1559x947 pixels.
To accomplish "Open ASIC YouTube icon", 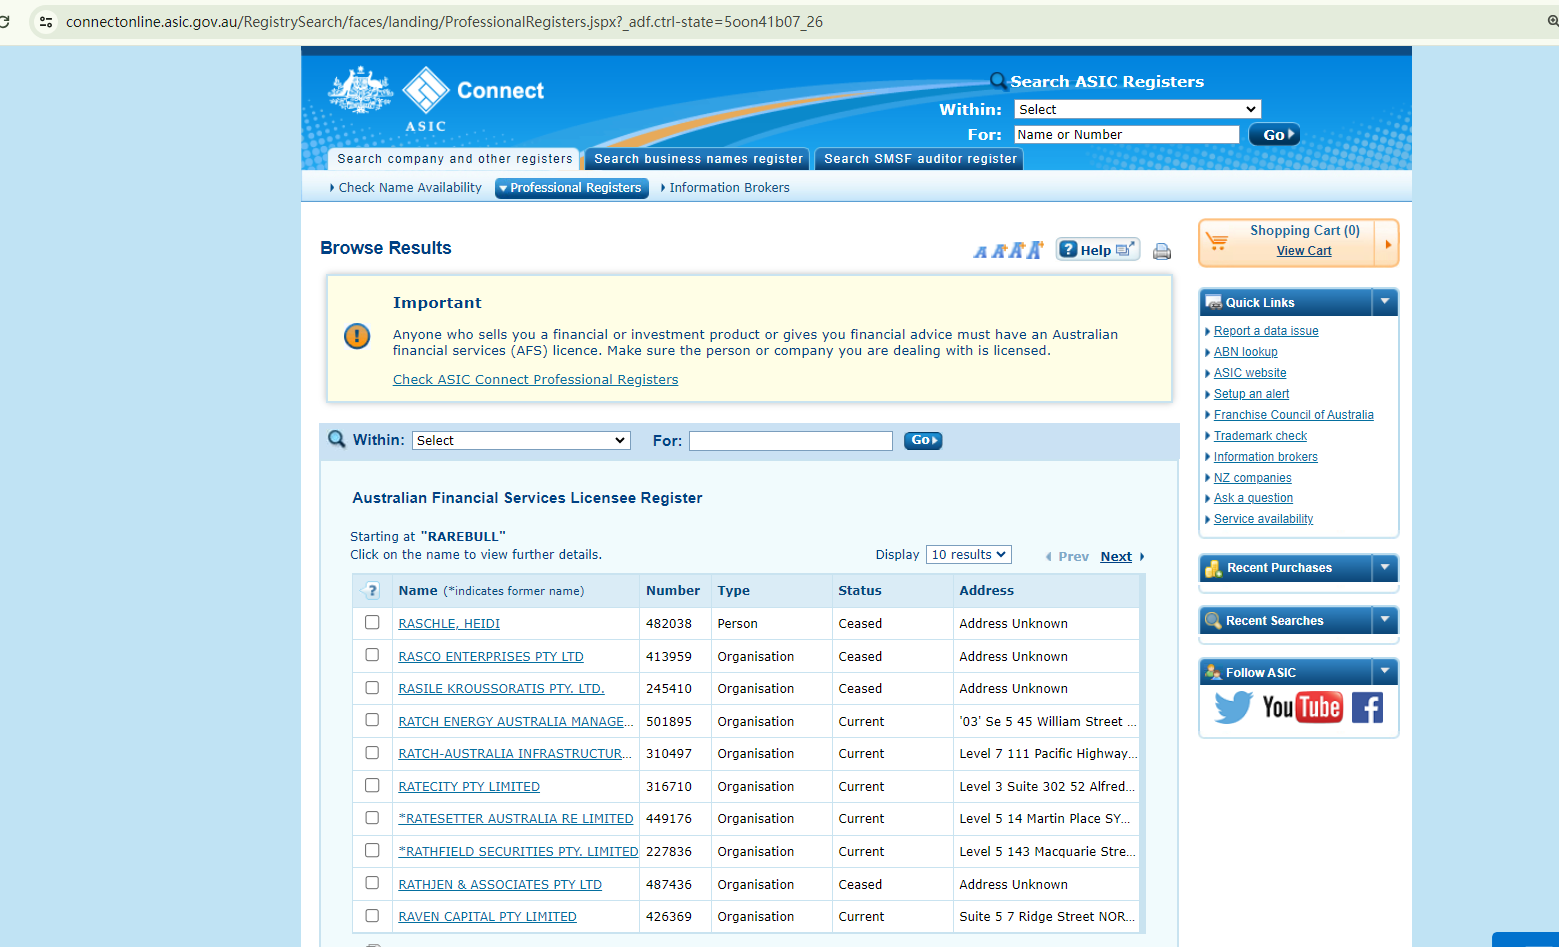I will click(1301, 708).
